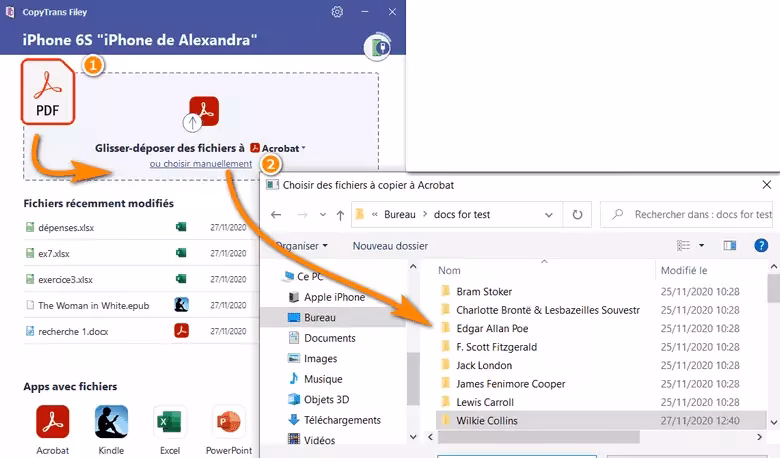Click the search field for docs for test
780x458 pixels.
[x=700, y=214]
